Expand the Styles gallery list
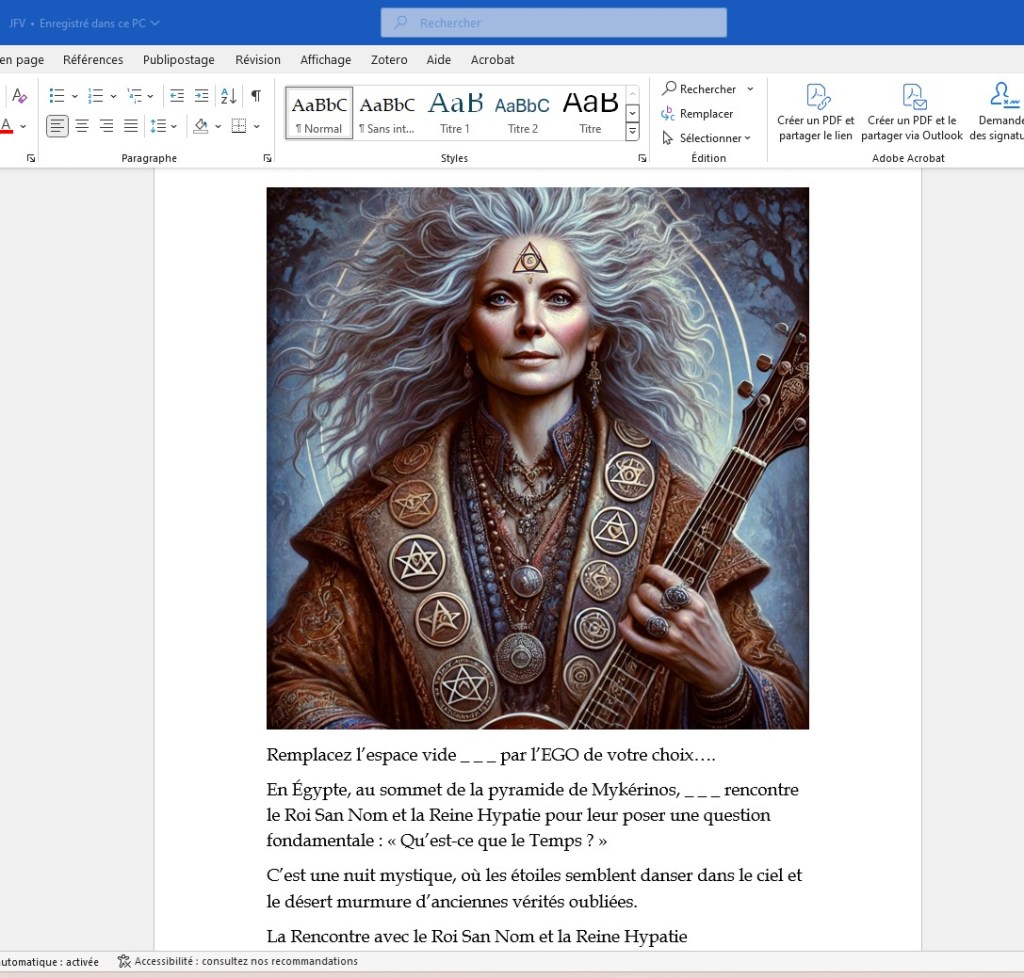 point(632,131)
